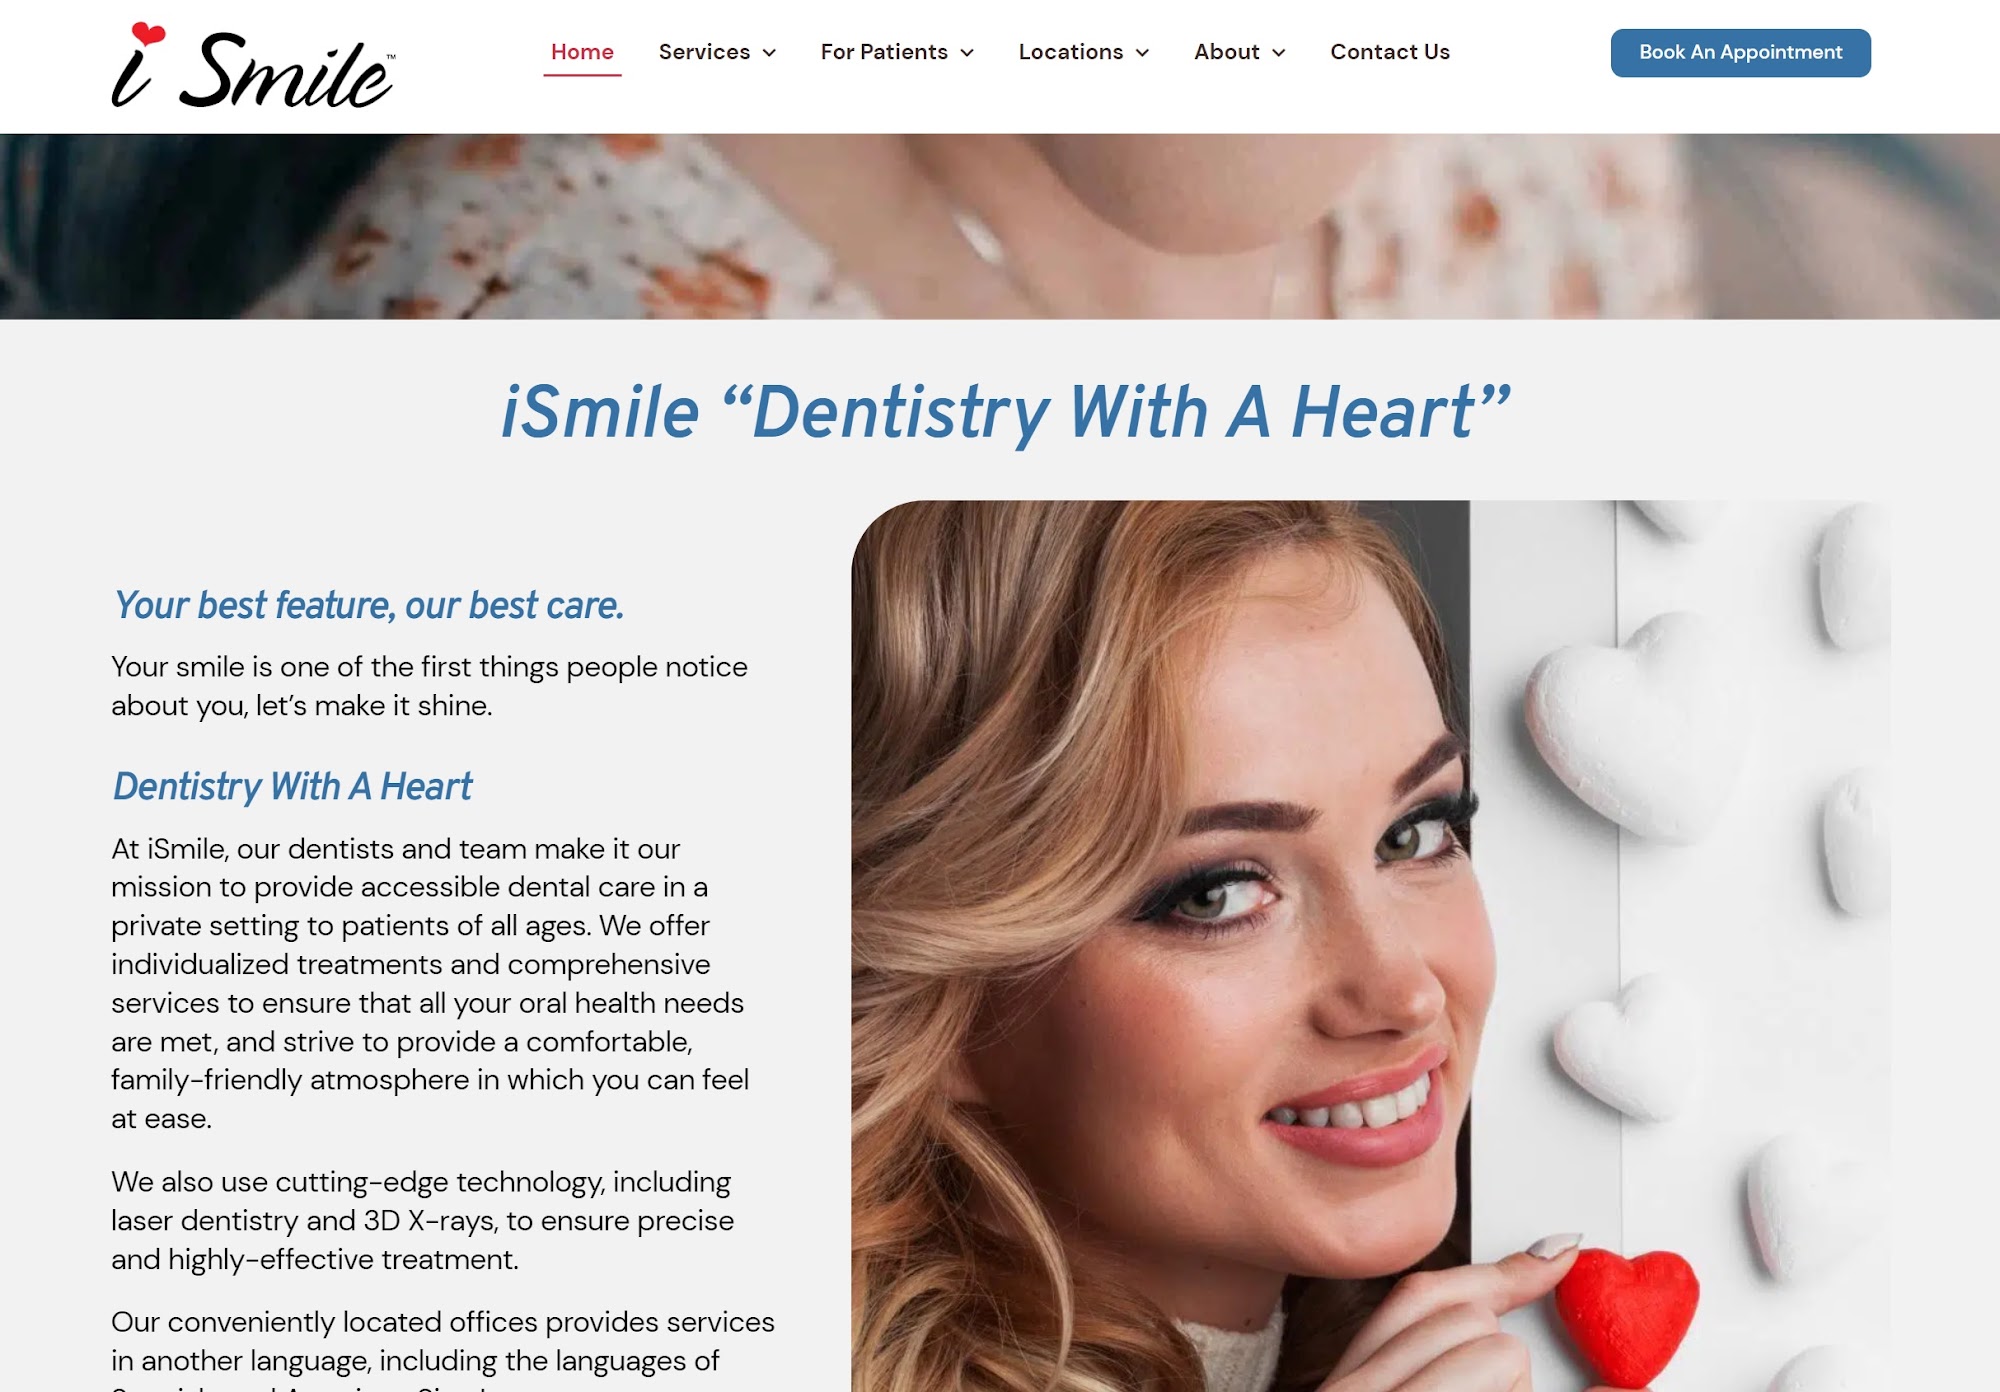Expand the About dropdown chevron

point(1278,53)
